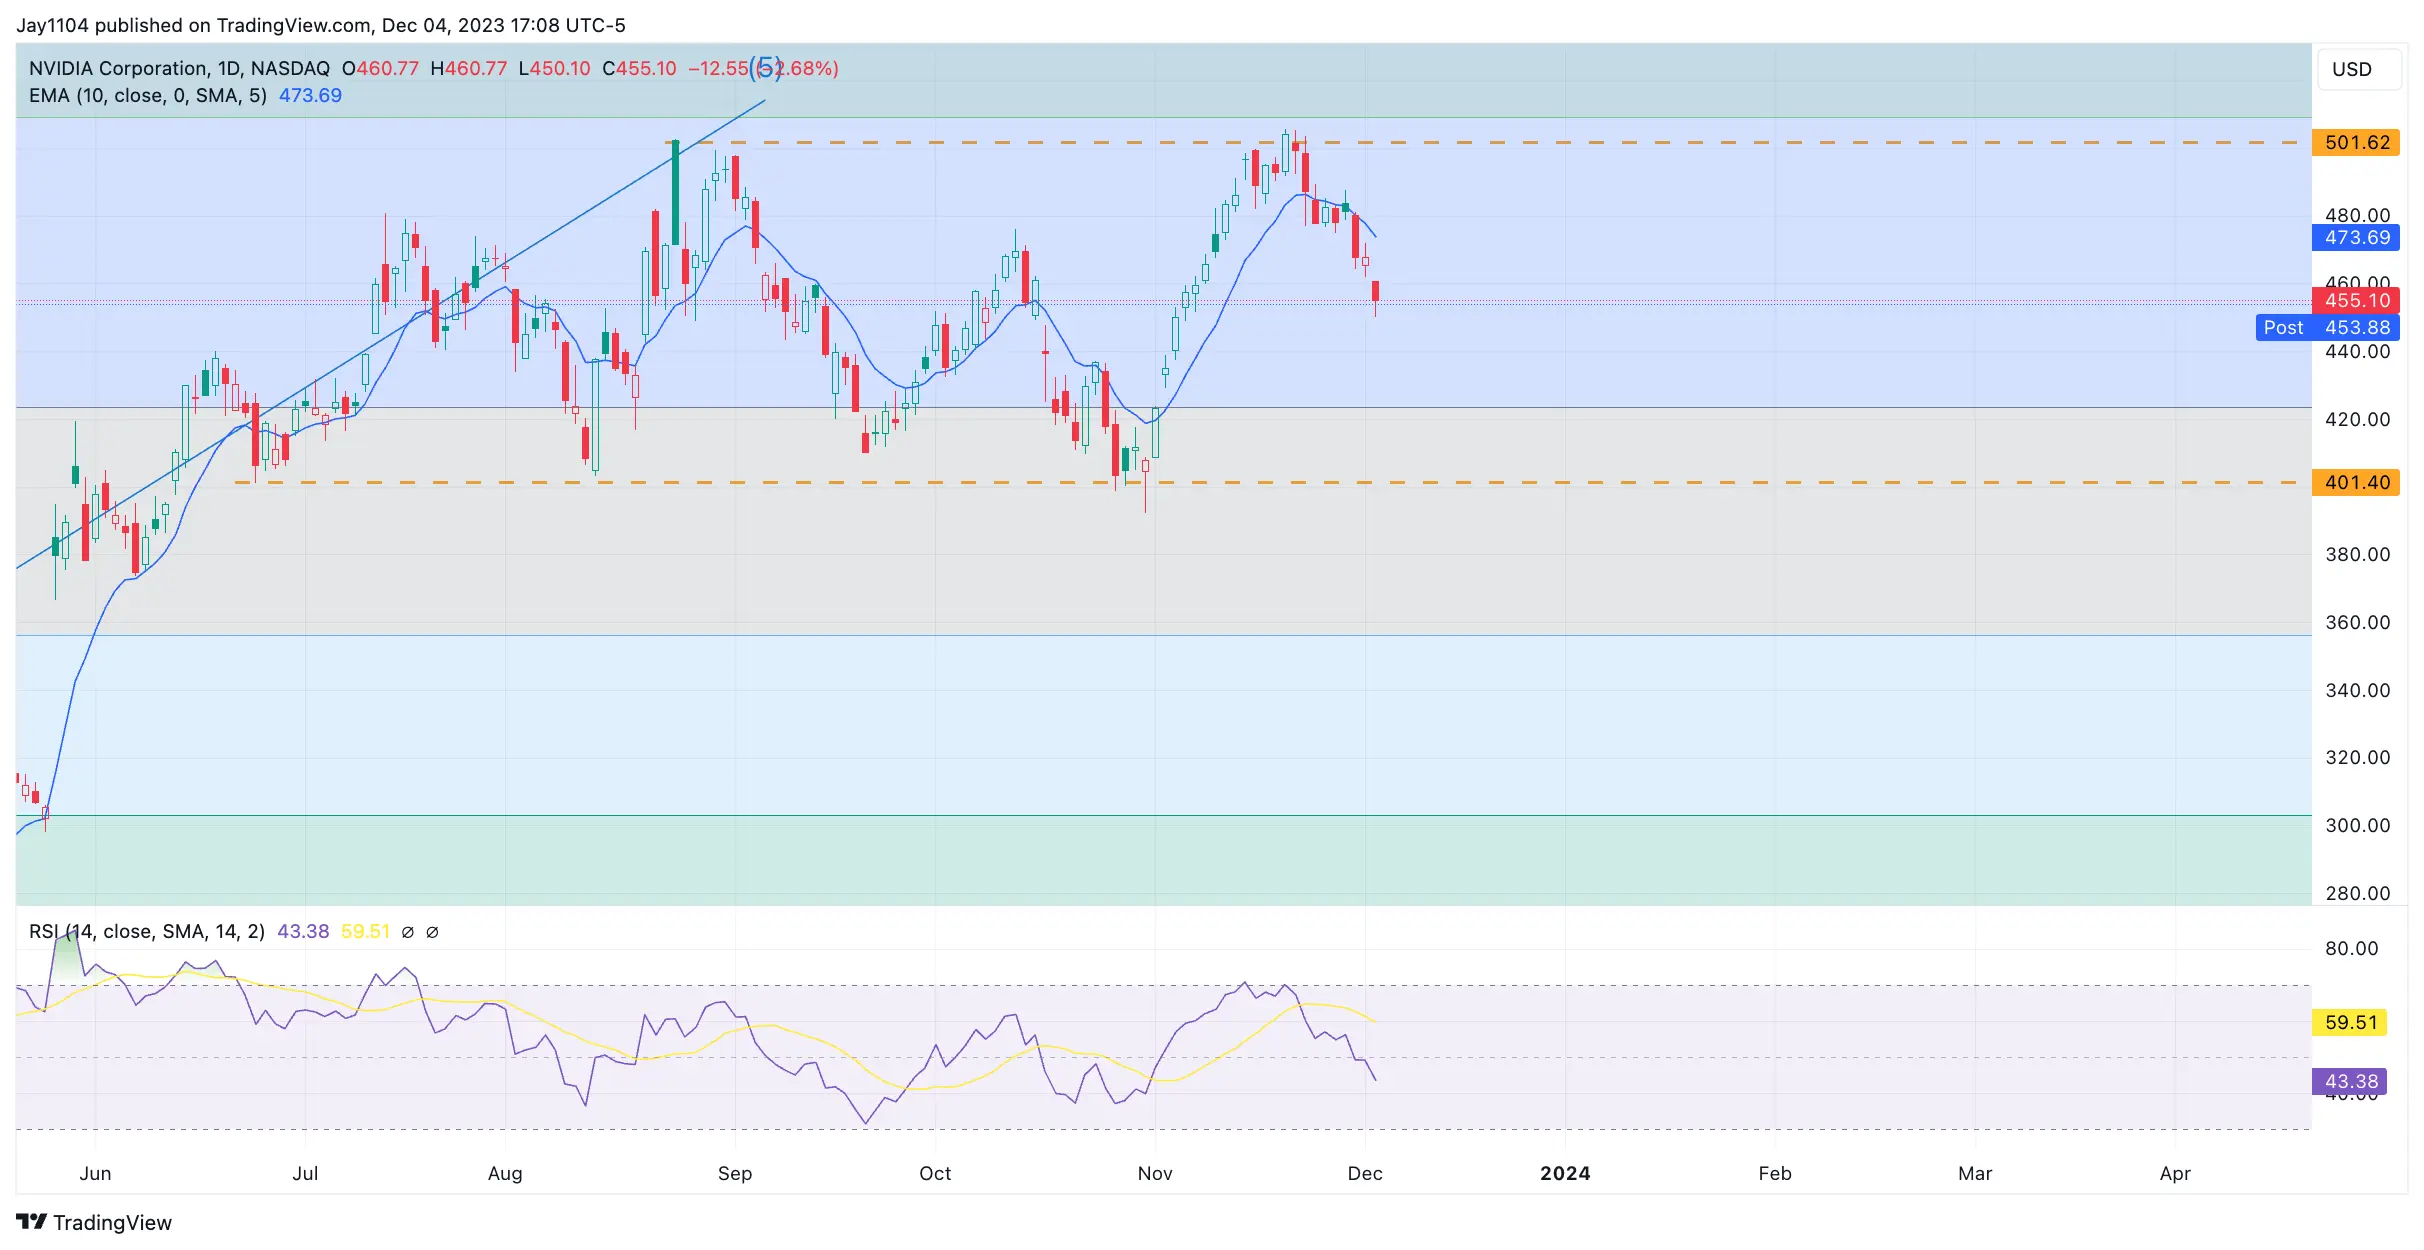Click the closing price C455.10 in header

[x=639, y=68]
